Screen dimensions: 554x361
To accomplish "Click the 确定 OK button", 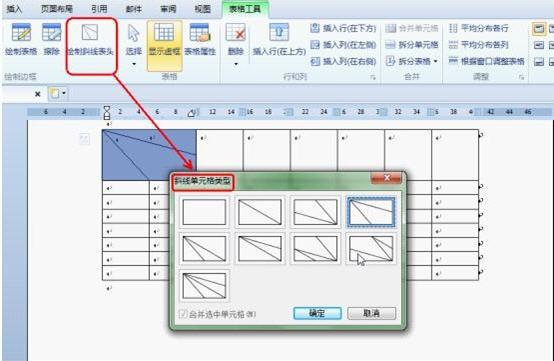I will tap(317, 313).
